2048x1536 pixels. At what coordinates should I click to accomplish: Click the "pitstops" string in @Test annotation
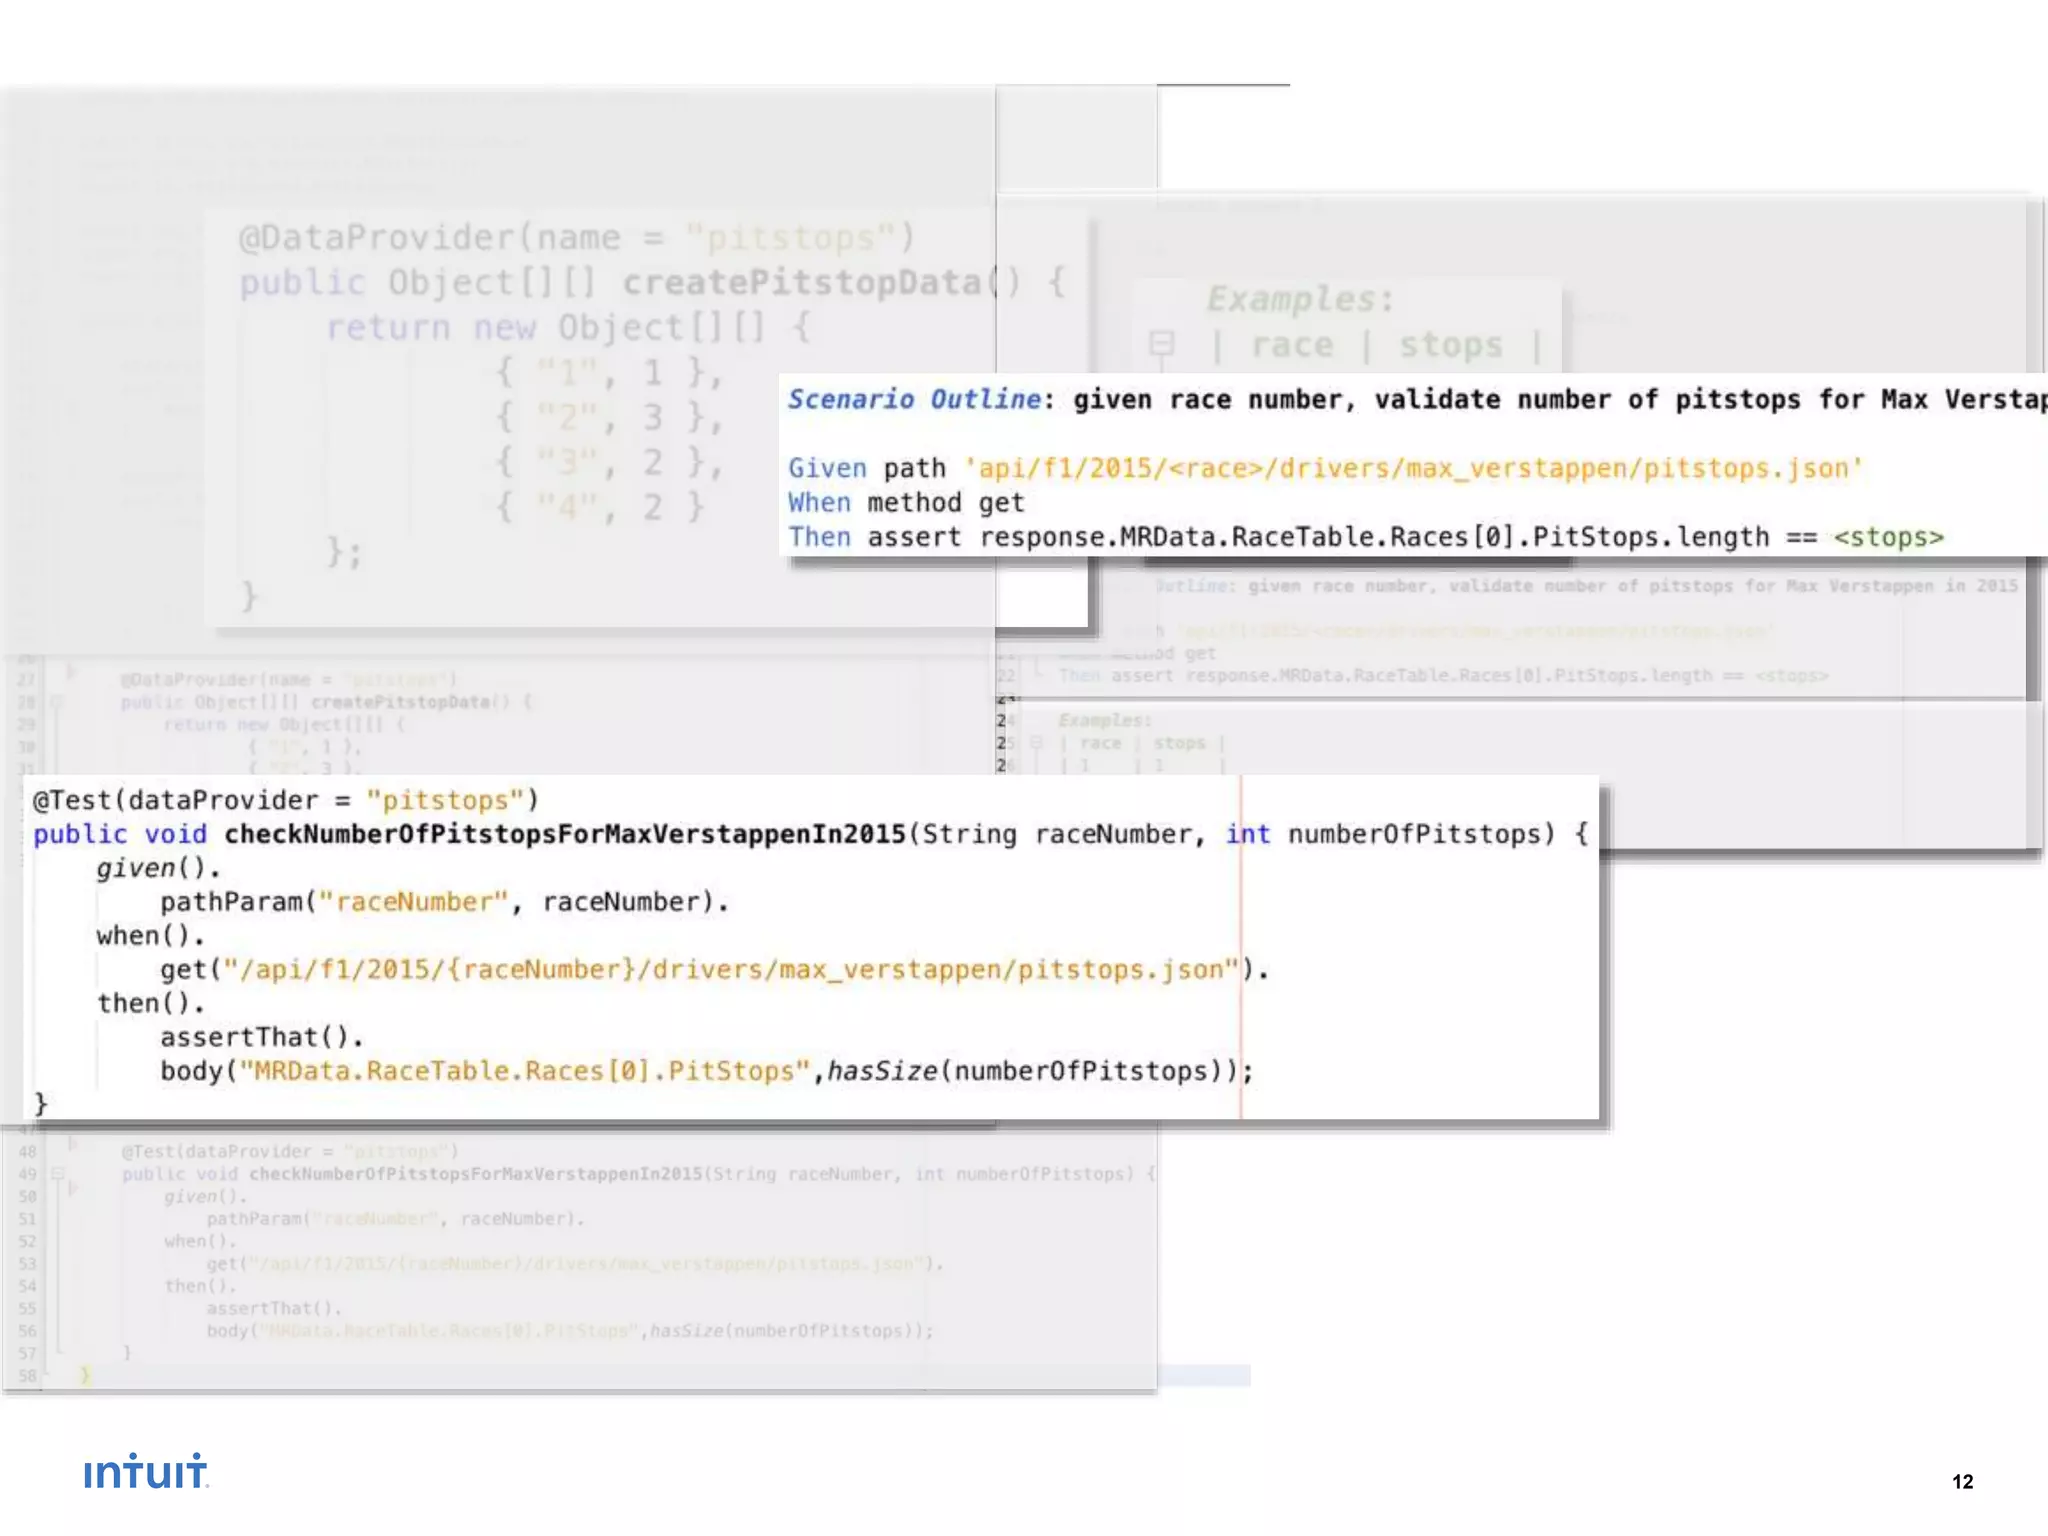(445, 800)
